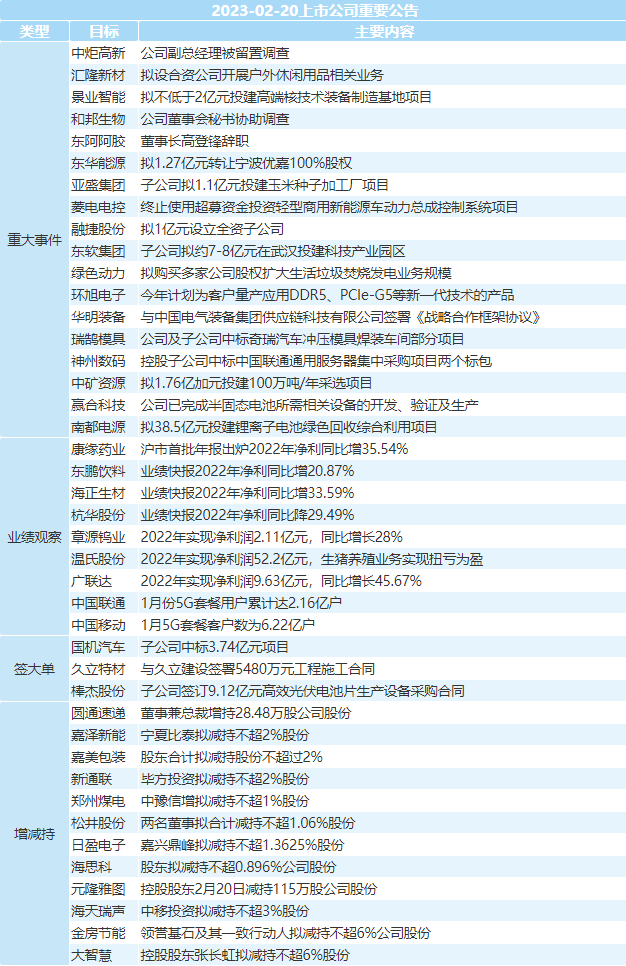Select company name 广联达
This screenshot has width=626, height=966.
[x=91, y=581]
